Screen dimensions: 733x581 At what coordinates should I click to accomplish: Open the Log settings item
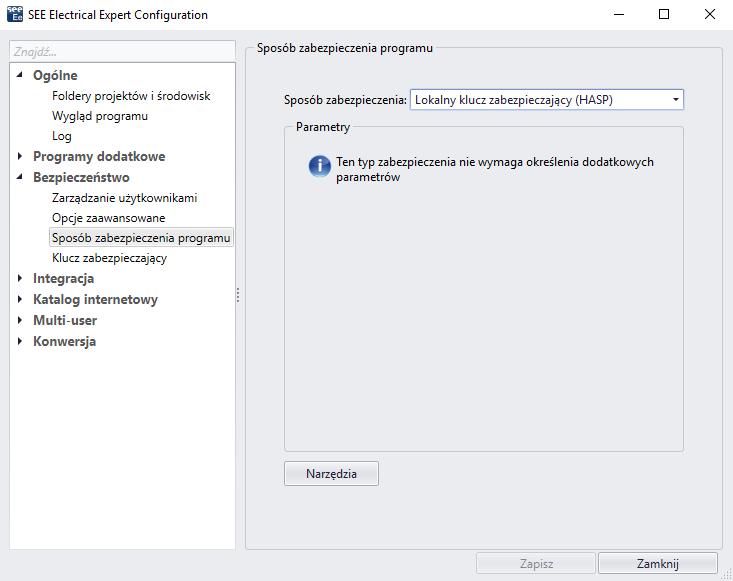point(62,136)
